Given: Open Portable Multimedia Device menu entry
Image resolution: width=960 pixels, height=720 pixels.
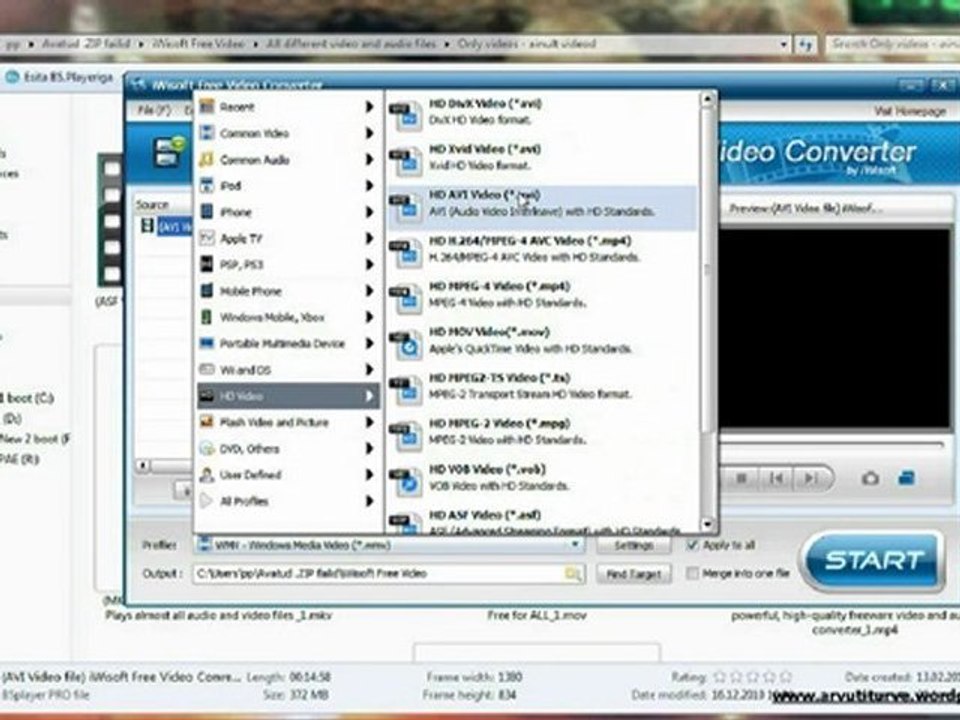Looking at the screenshot, I should [288, 343].
